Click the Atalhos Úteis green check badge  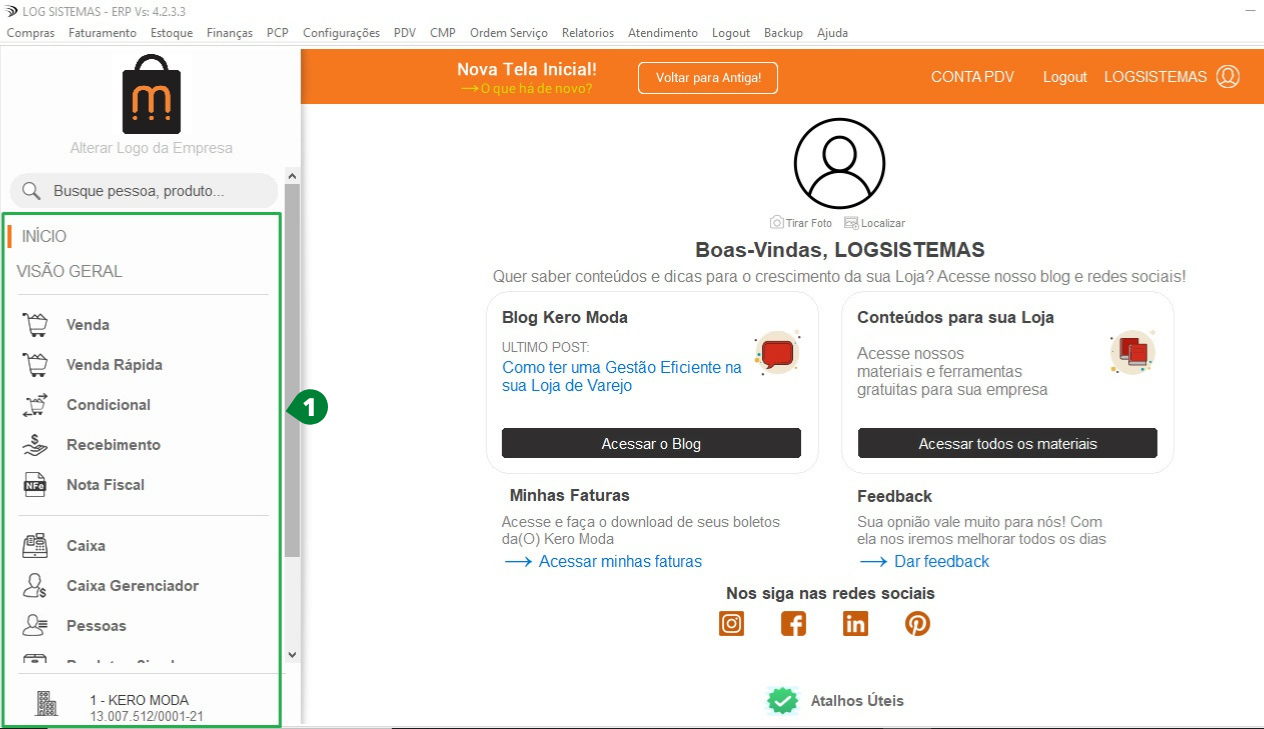tap(783, 700)
